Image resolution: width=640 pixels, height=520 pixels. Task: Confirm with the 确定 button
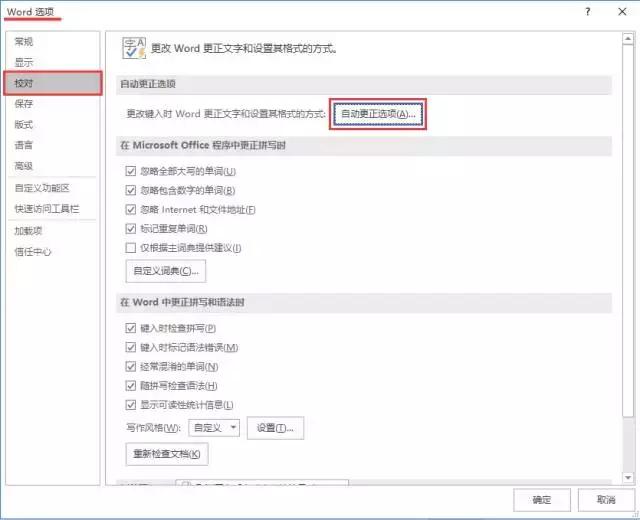click(542, 500)
